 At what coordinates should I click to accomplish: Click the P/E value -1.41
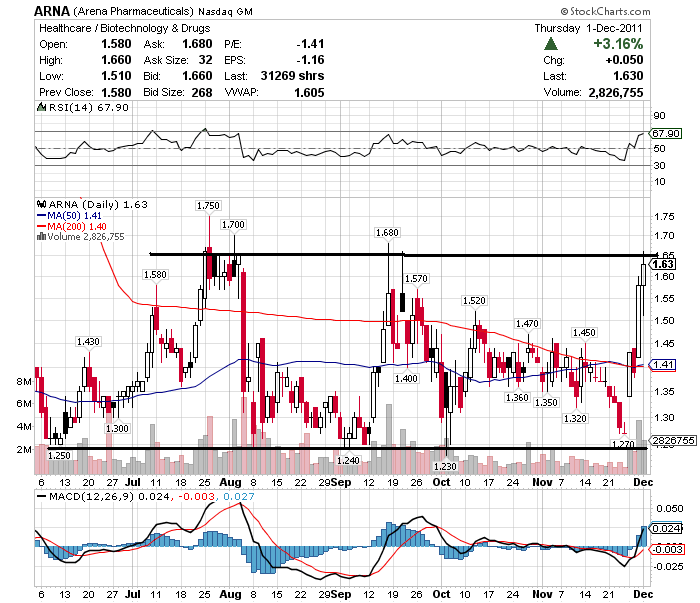coord(310,44)
